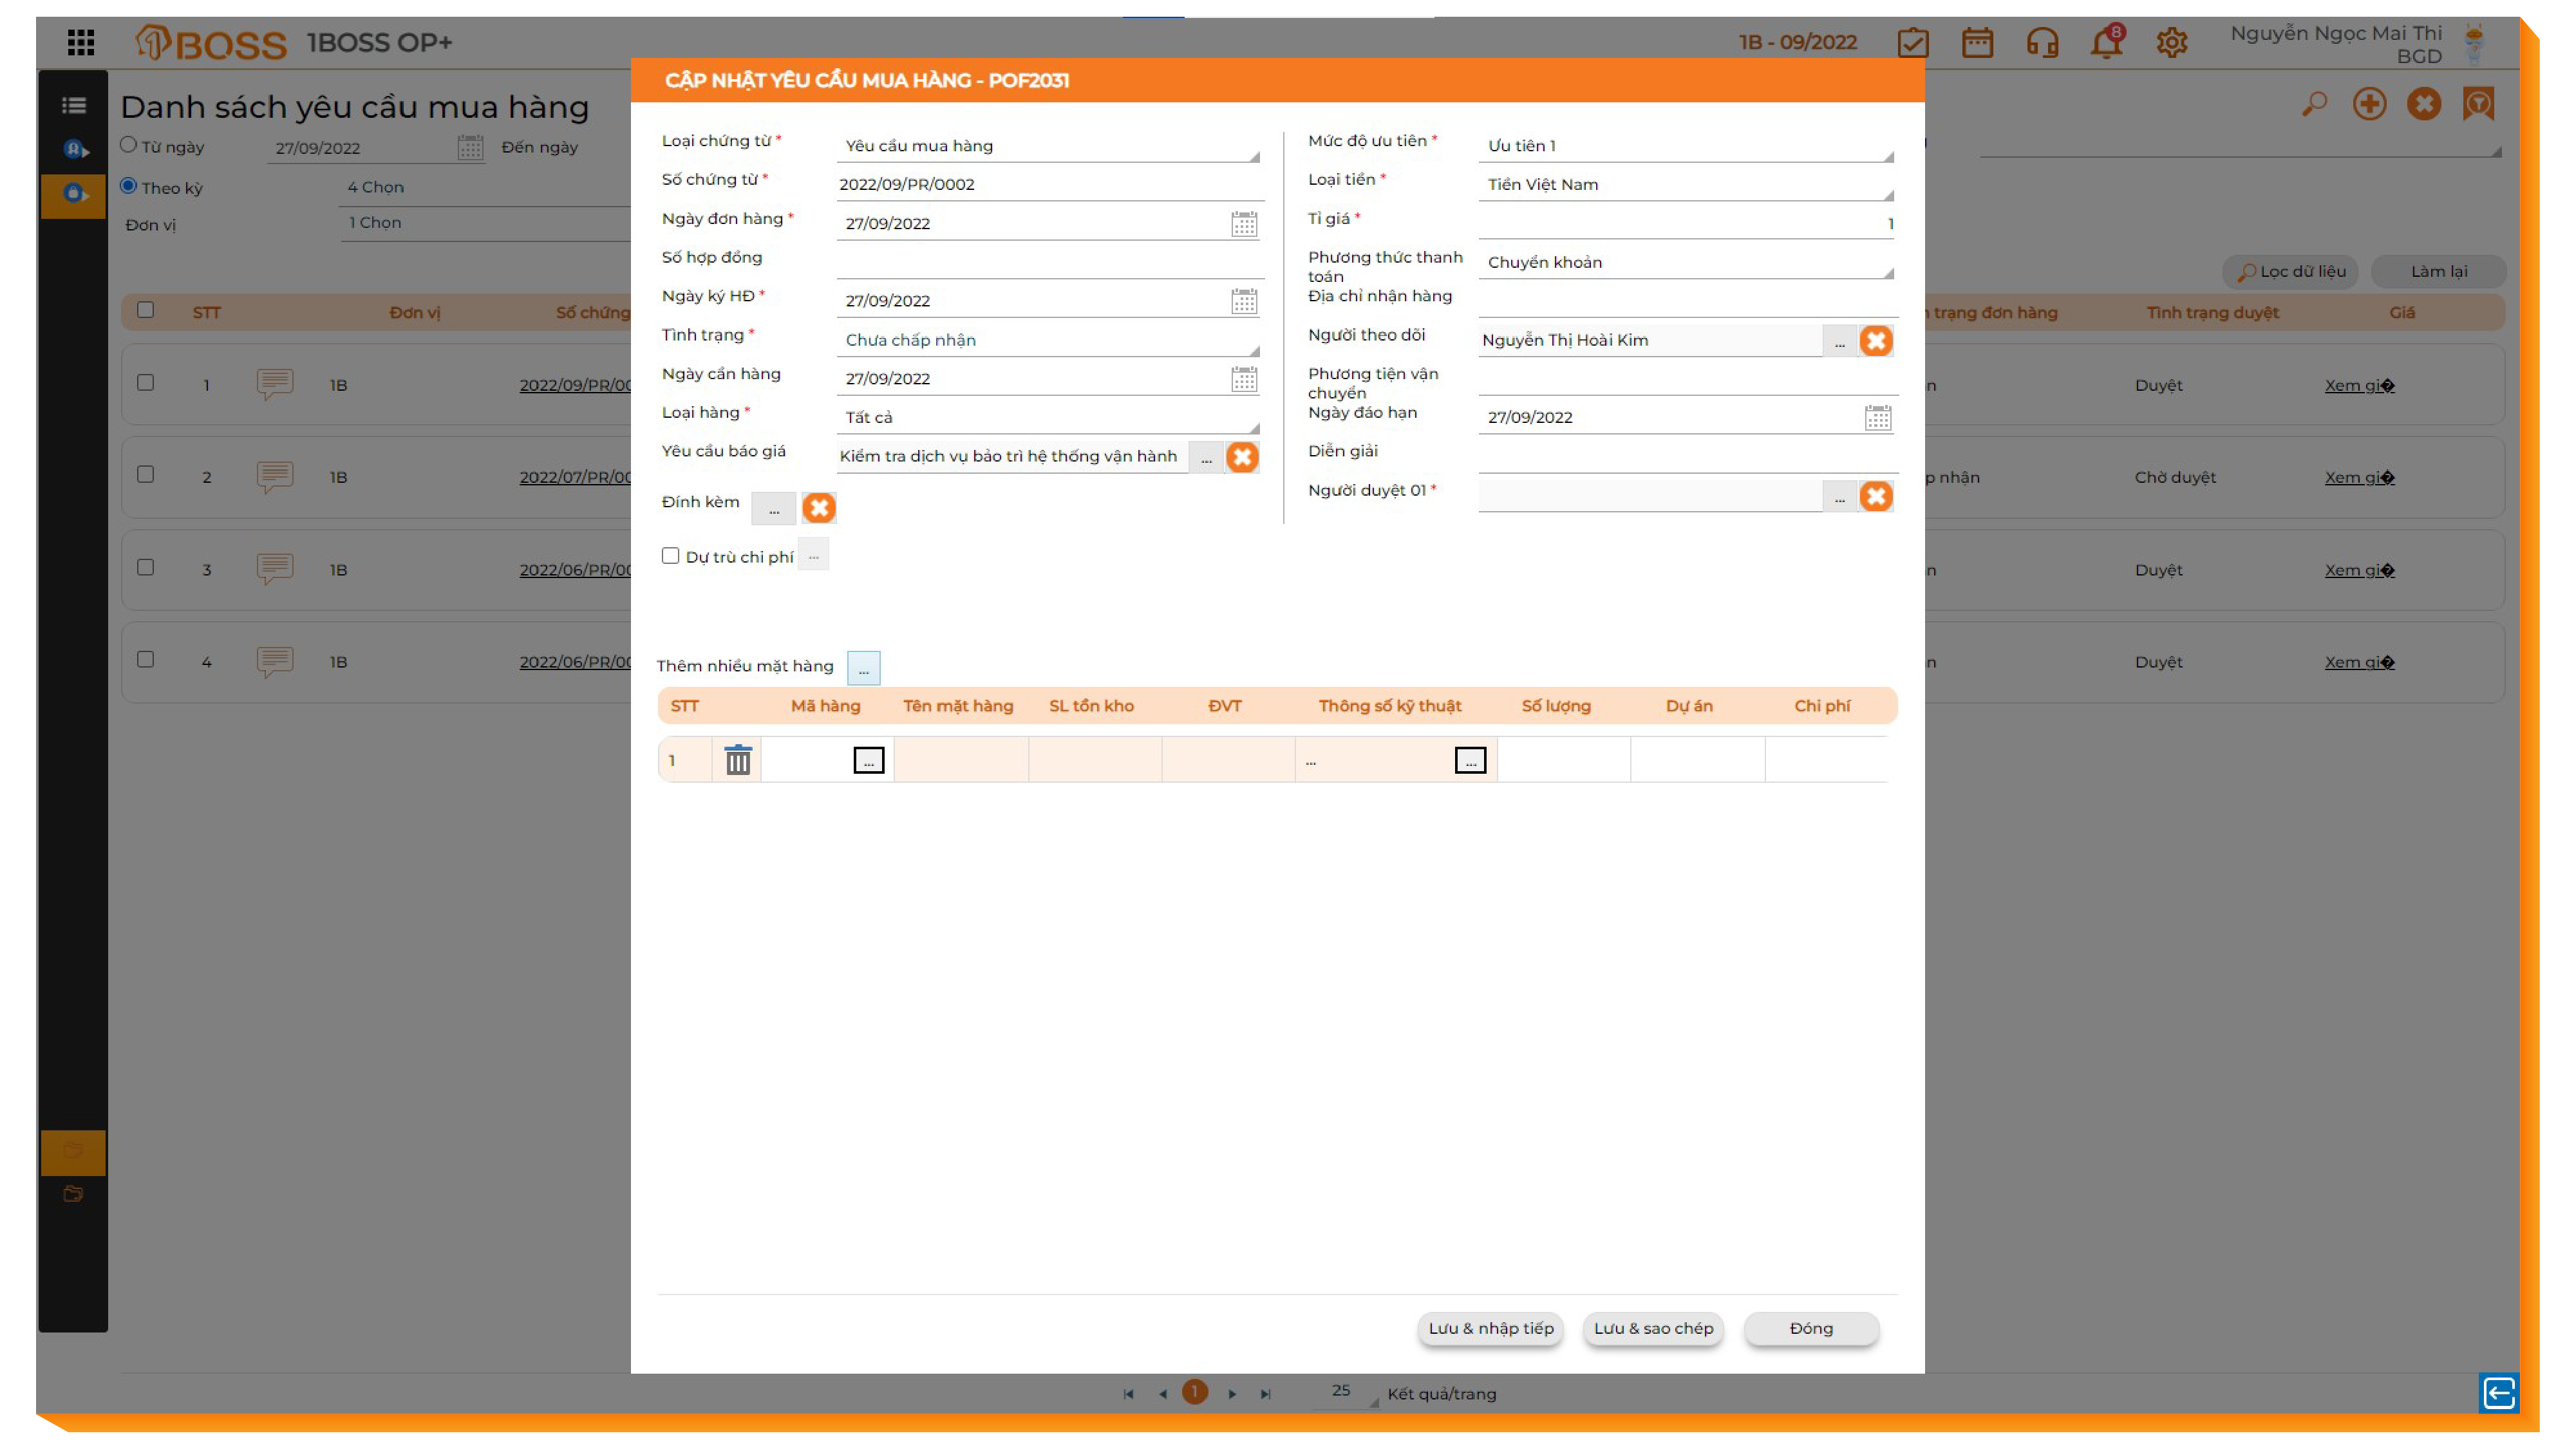Go to page 1 in pagination

[1194, 1393]
